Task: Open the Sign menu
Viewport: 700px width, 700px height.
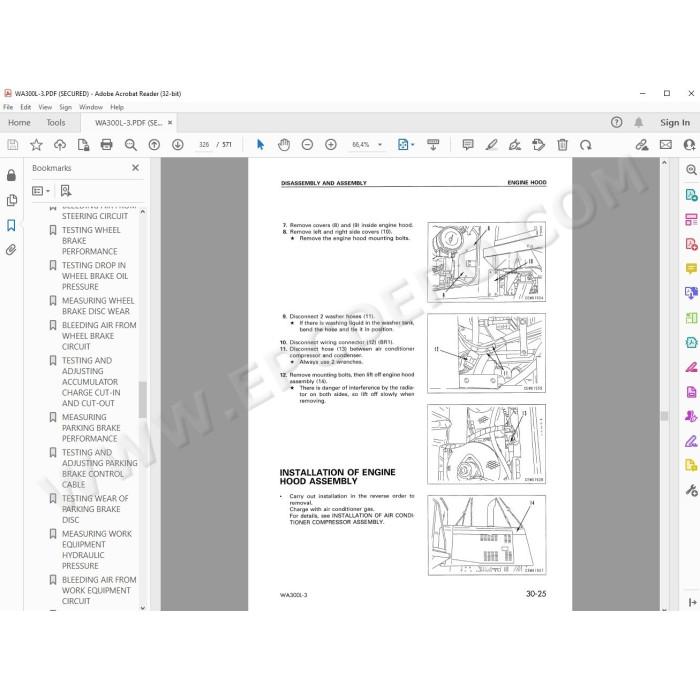Action: coord(65,107)
